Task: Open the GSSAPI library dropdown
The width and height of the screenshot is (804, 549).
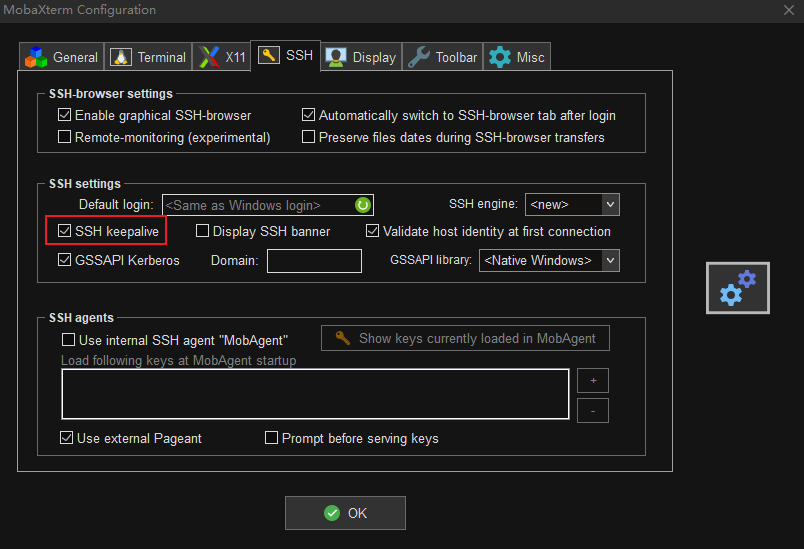Action: click(549, 260)
